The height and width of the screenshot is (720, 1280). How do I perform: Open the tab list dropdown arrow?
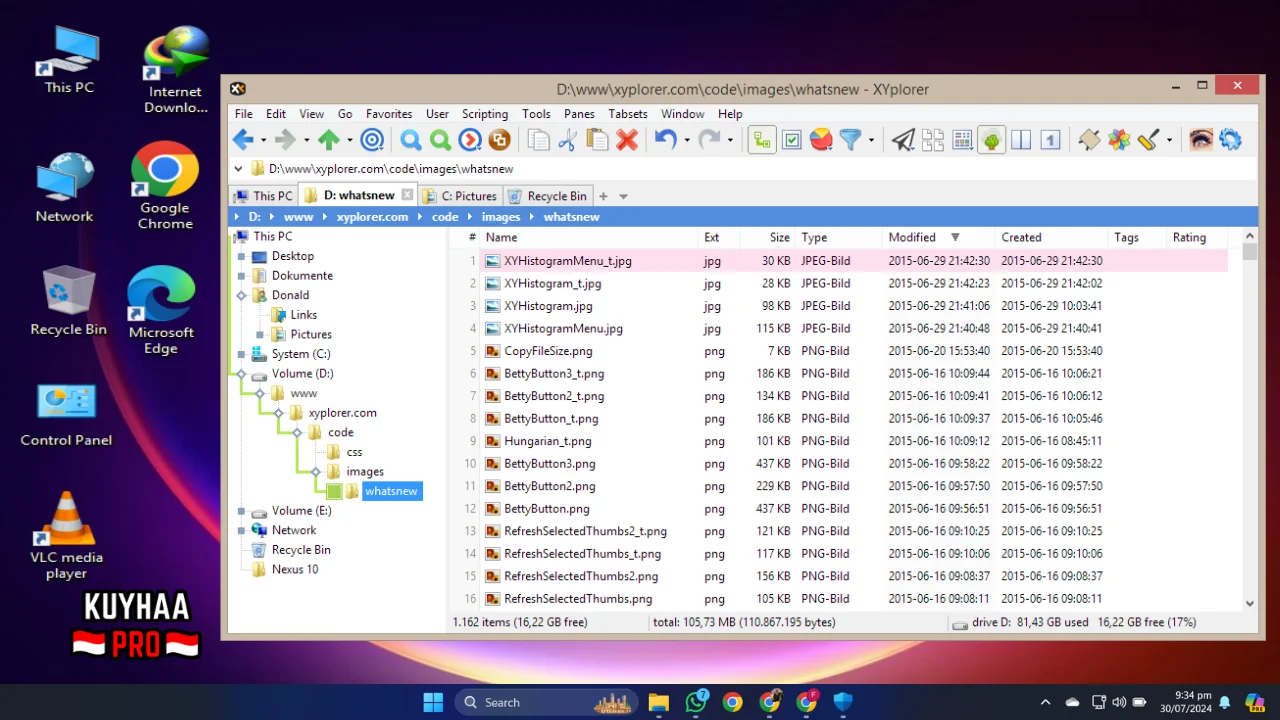623,196
